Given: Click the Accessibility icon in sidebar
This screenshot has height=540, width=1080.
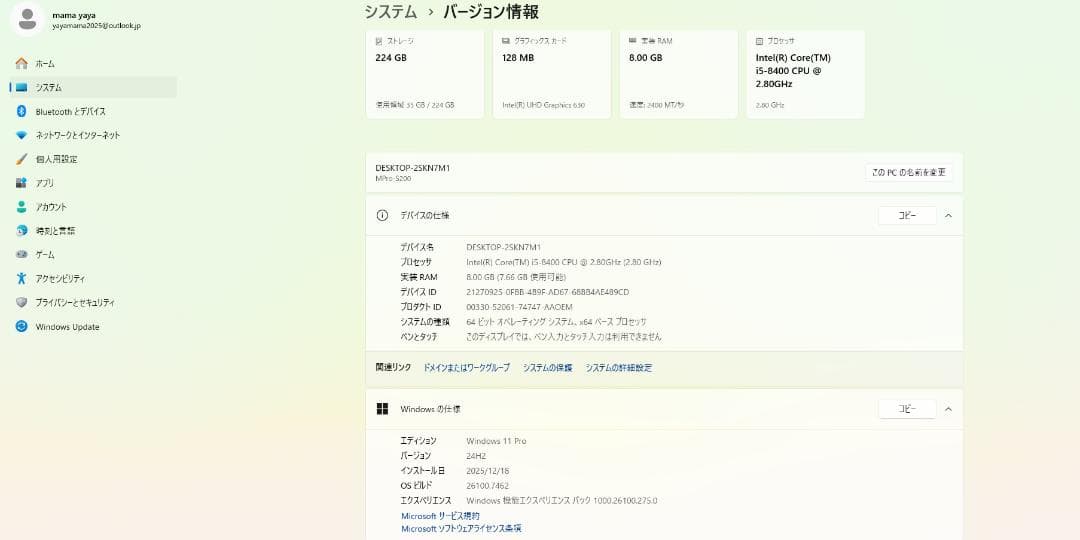Looking at the screenshot, I should coord(21,279).
